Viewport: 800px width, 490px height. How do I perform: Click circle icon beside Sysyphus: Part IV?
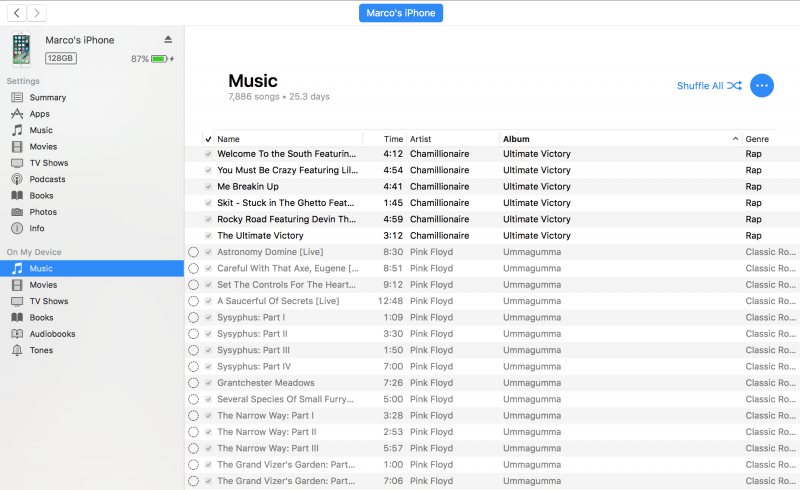(193, 366)
